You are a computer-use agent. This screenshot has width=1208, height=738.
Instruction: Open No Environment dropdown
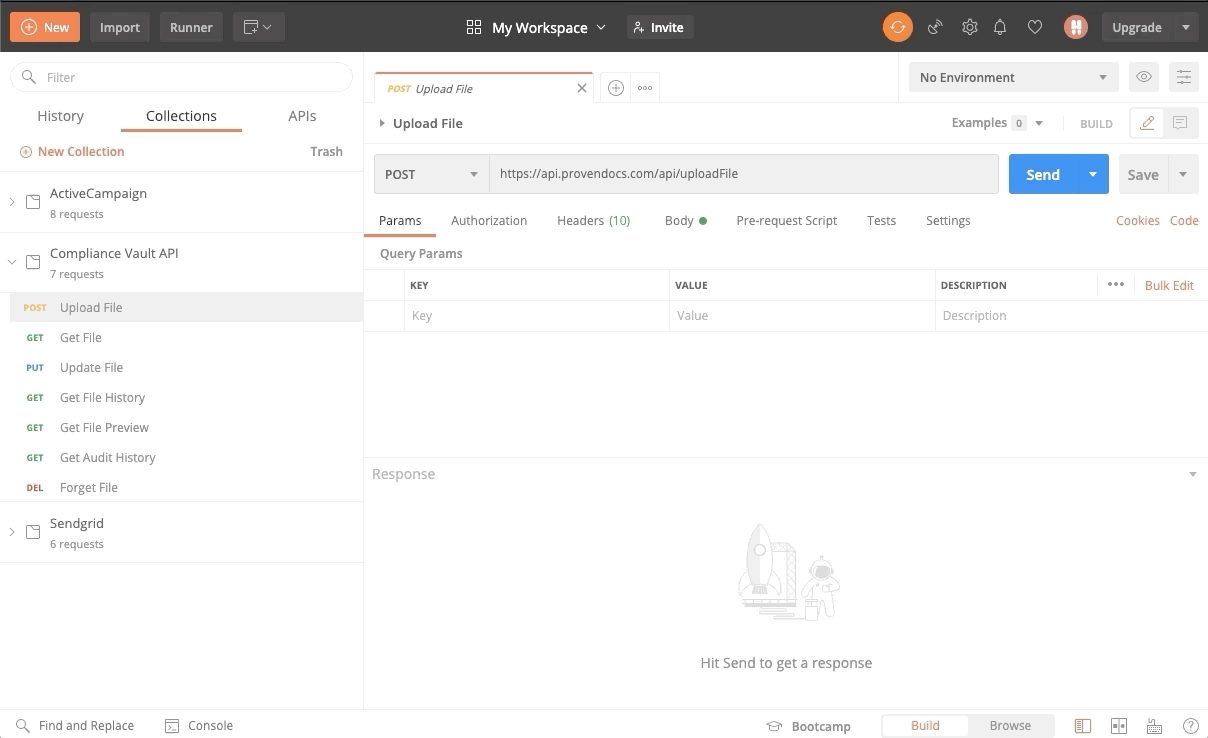click(1014, 77)
